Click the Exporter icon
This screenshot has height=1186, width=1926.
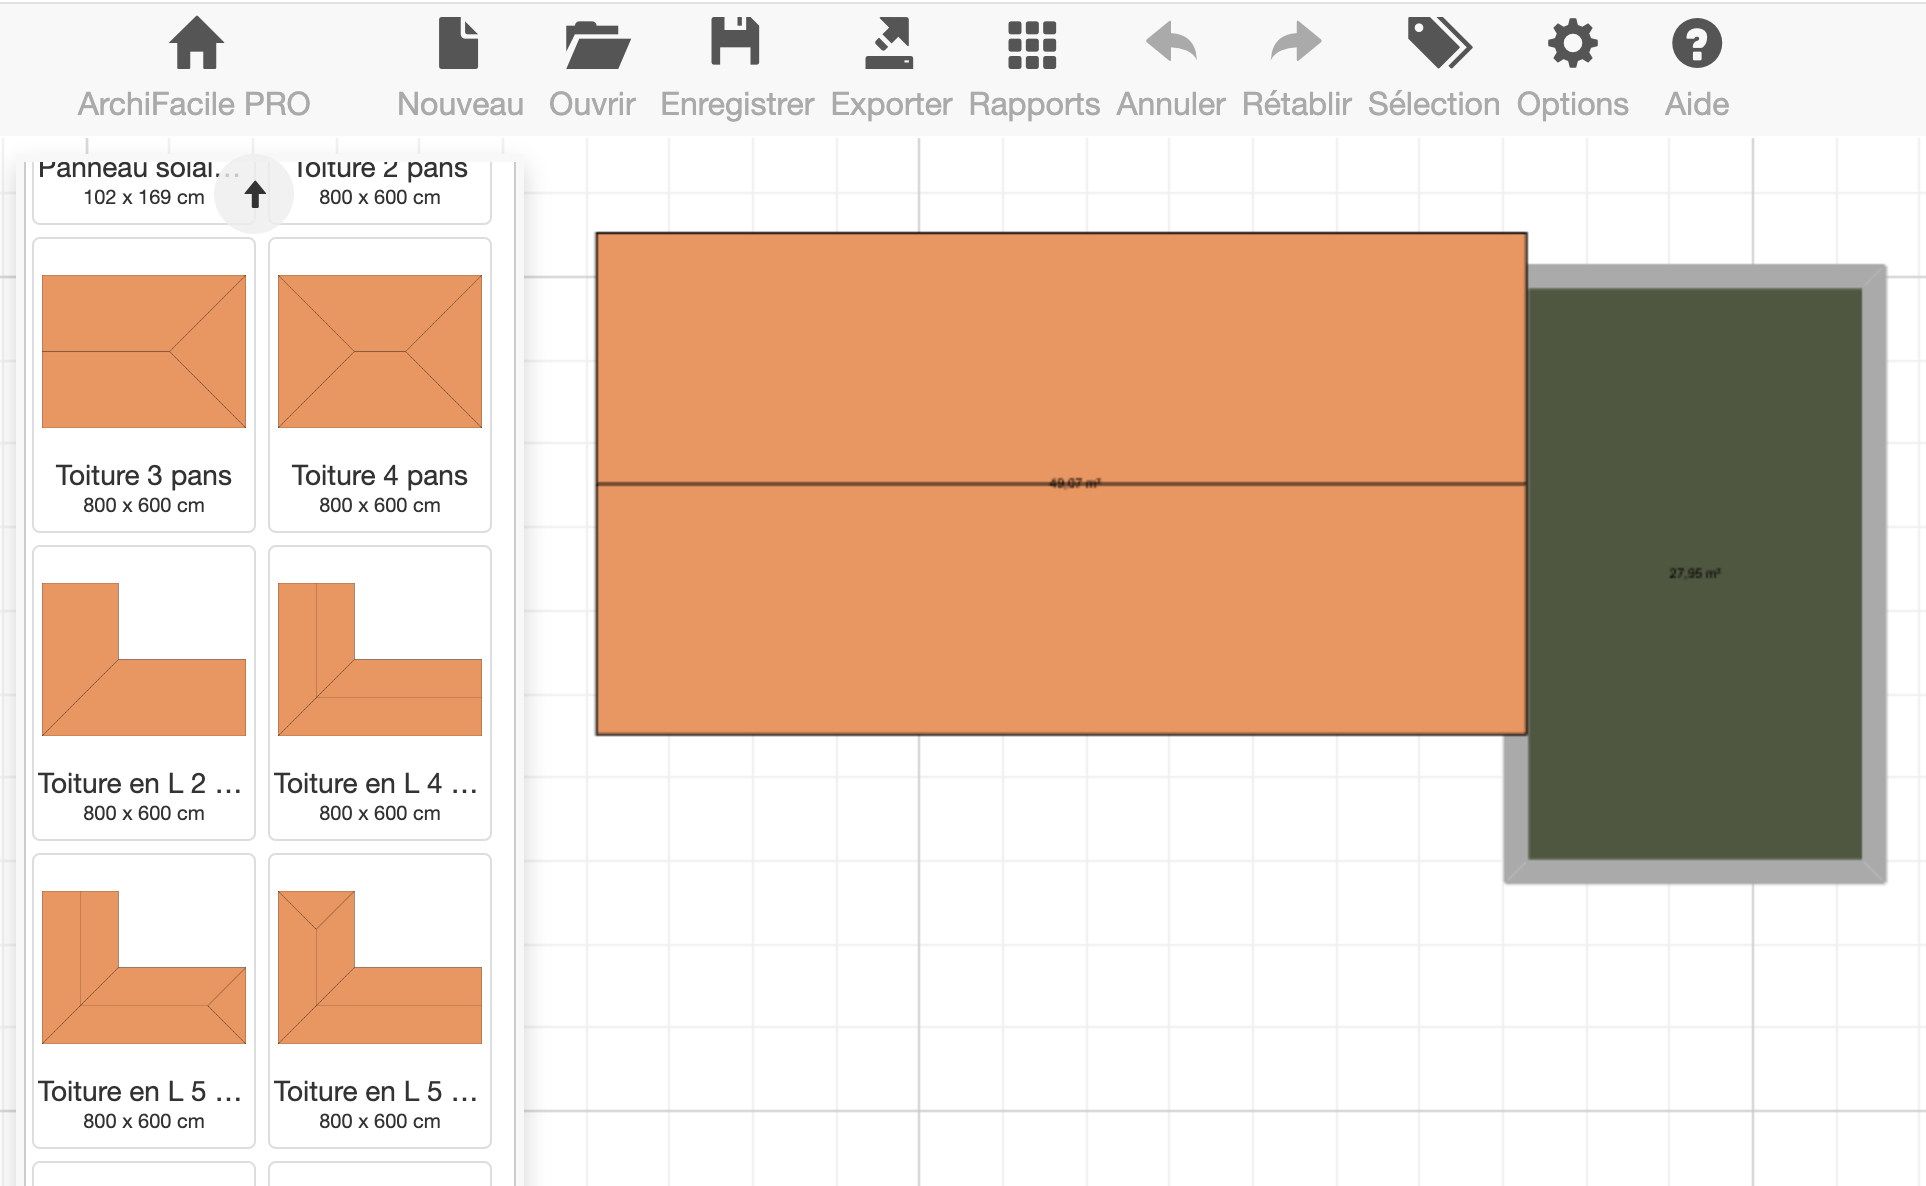(889, 44)
